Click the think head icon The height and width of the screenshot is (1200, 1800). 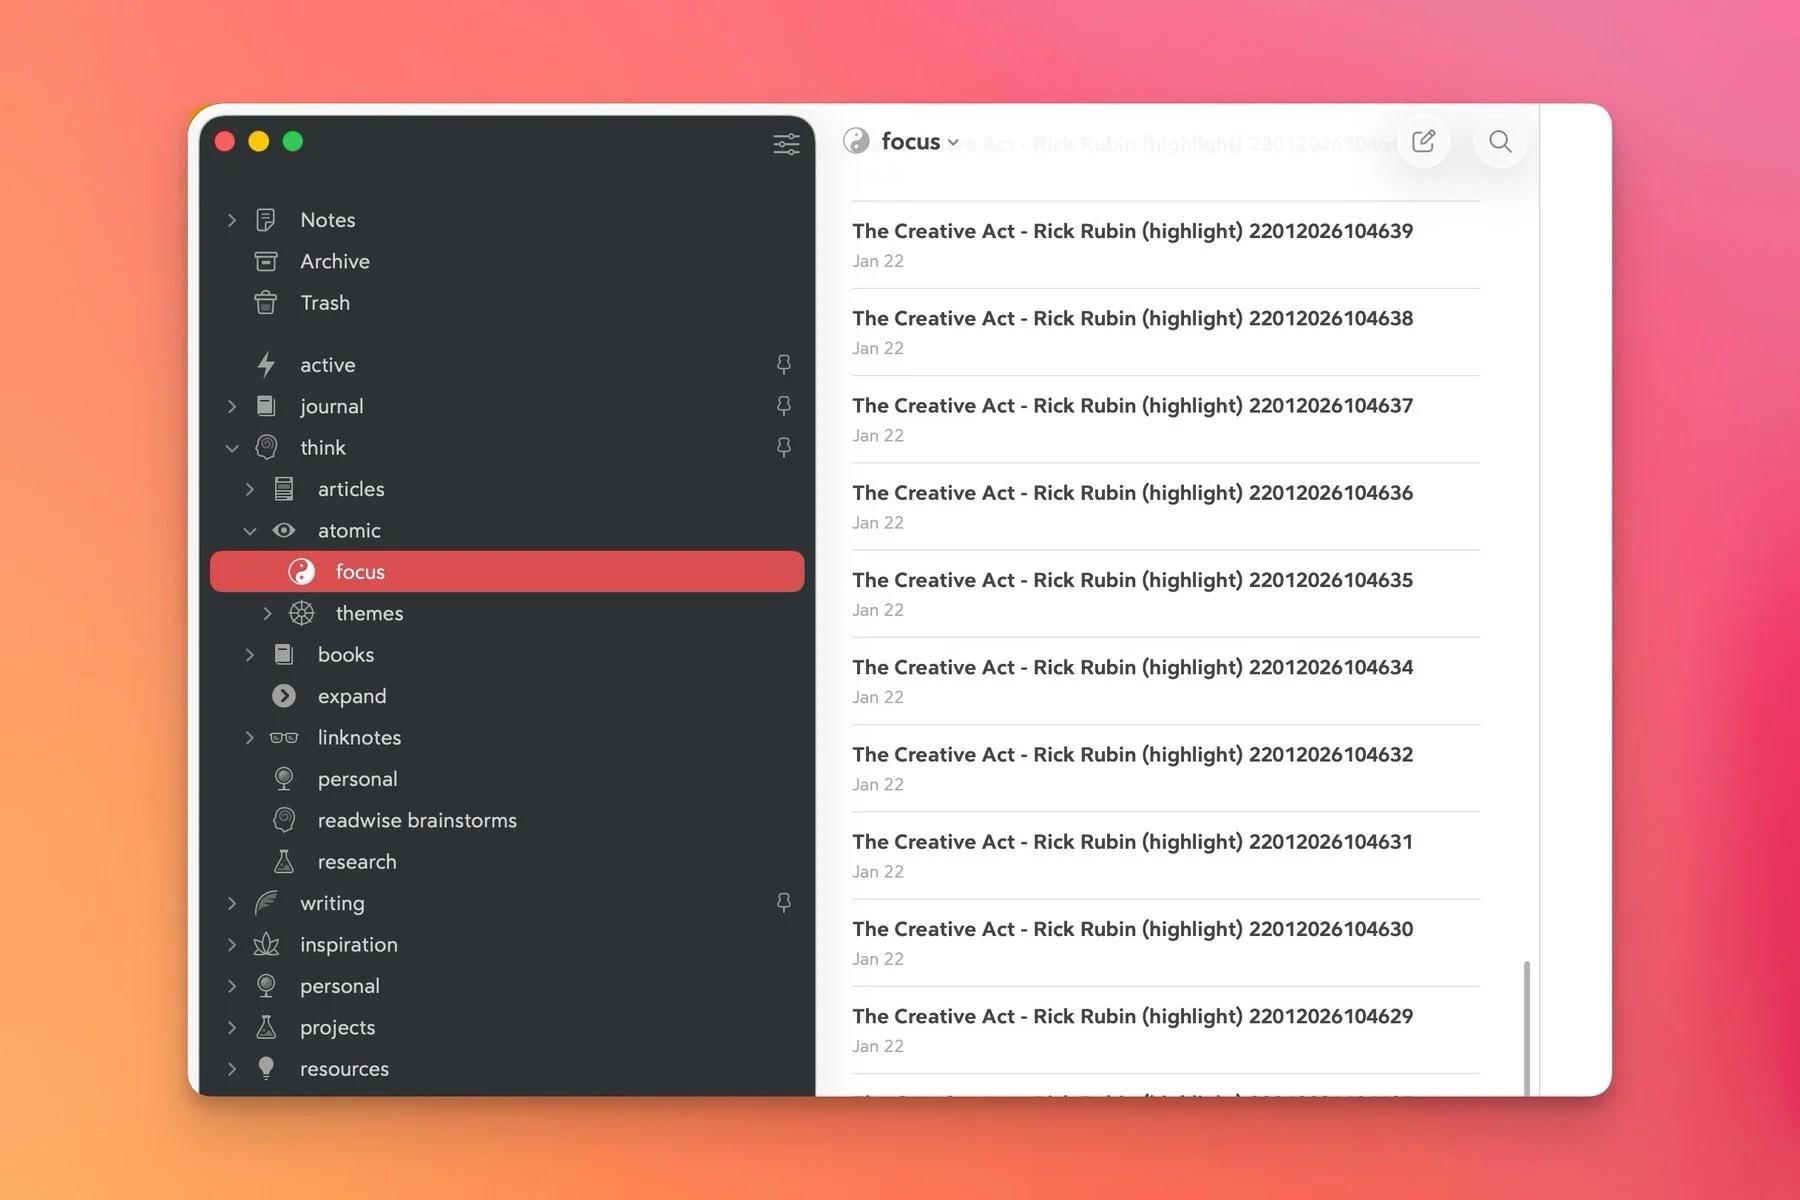tap(266, 447)
